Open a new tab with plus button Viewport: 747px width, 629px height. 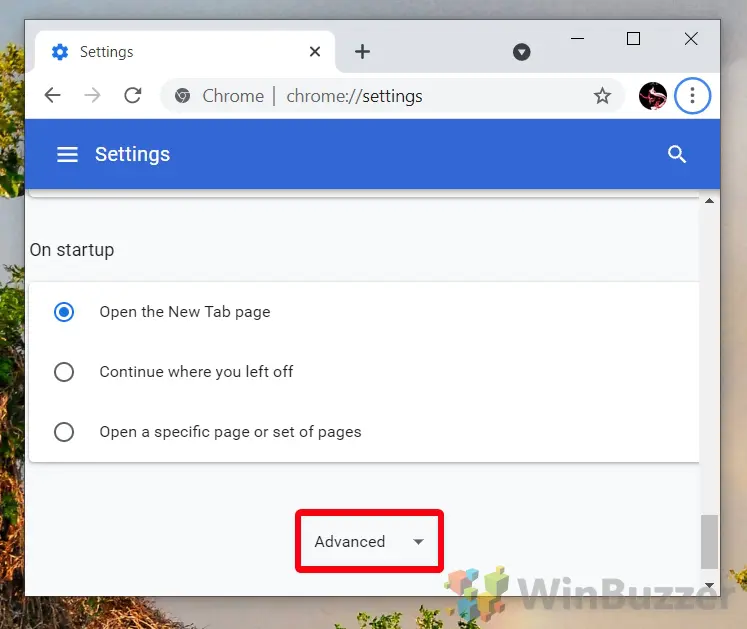pos(362,52)
